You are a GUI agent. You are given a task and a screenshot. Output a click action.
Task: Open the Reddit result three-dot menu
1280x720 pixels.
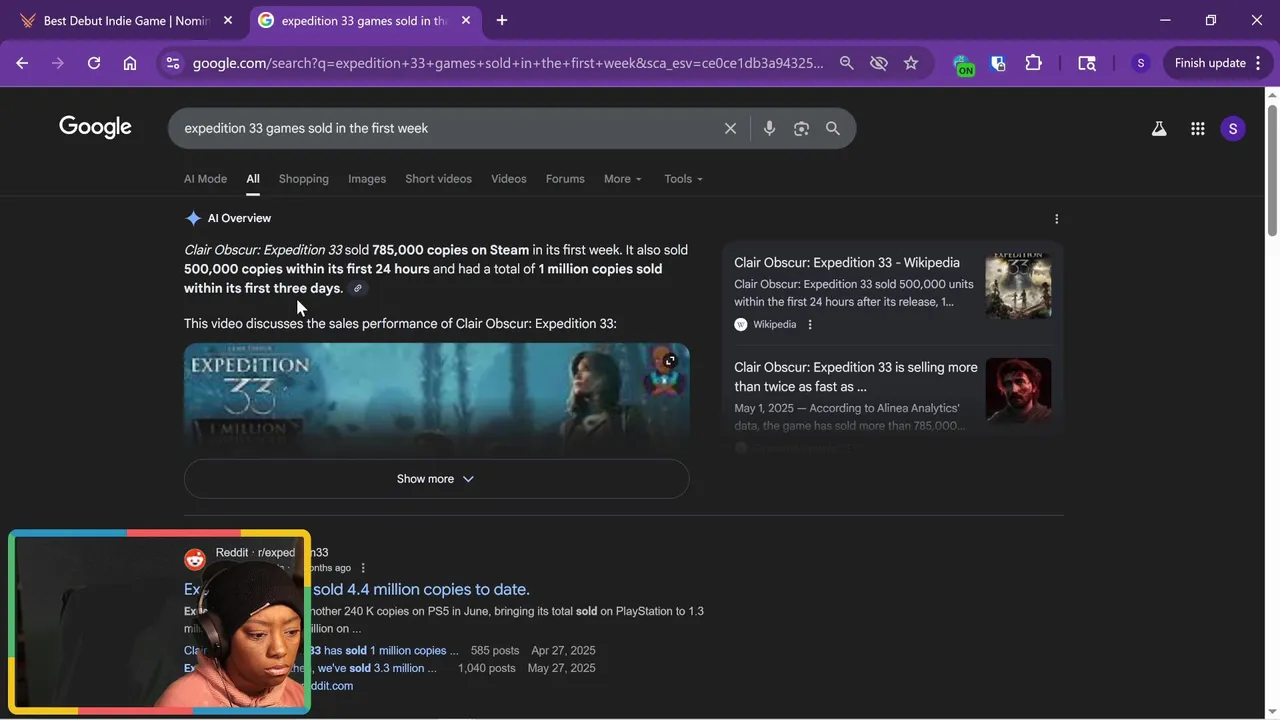363,568
